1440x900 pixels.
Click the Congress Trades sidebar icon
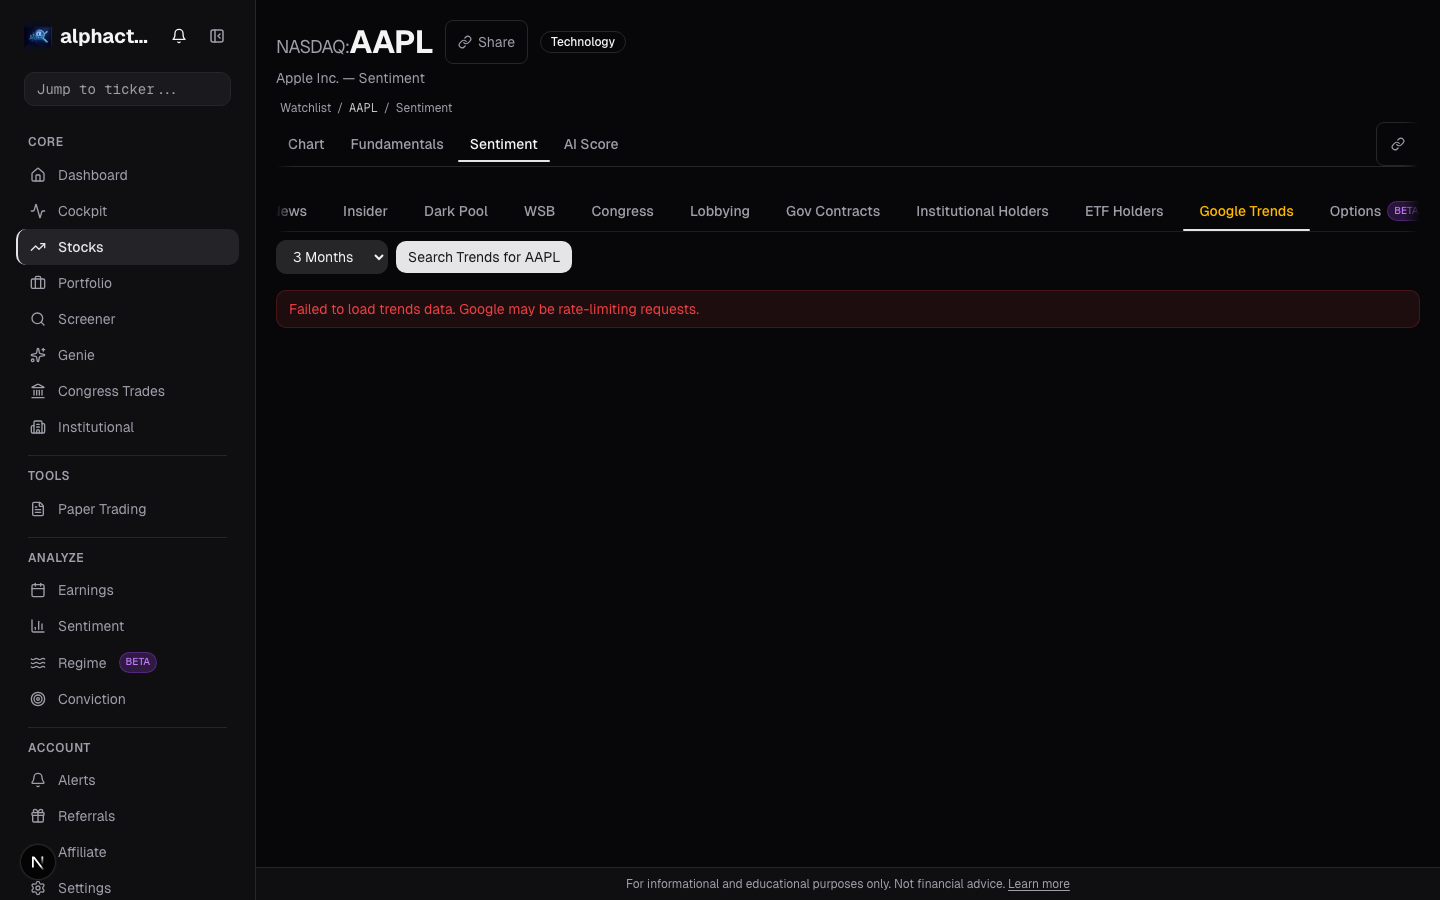[38, 391]
